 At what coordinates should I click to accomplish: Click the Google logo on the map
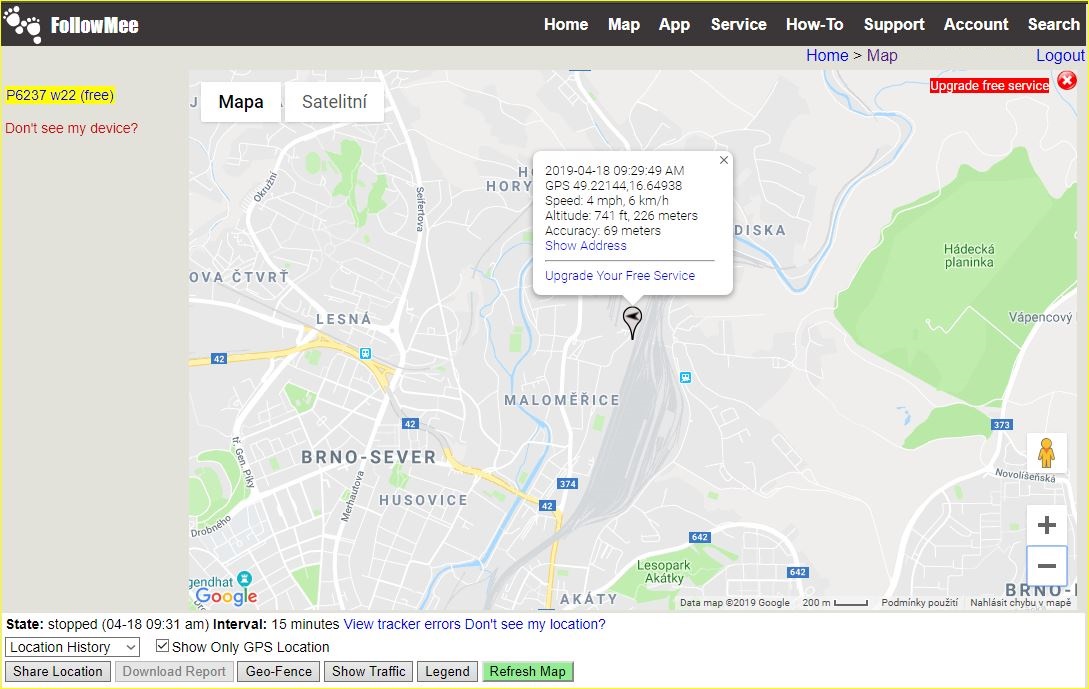[226, 596]
